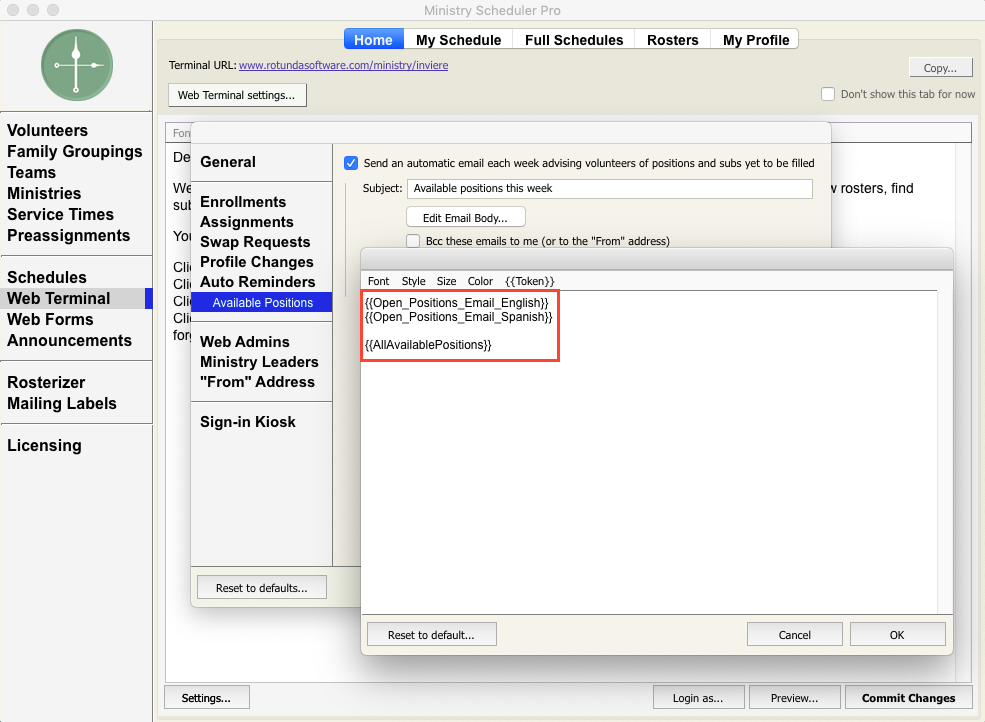
Task: Click the {{Open_Positions_Email_English}} line
Action: click(457, 303)
